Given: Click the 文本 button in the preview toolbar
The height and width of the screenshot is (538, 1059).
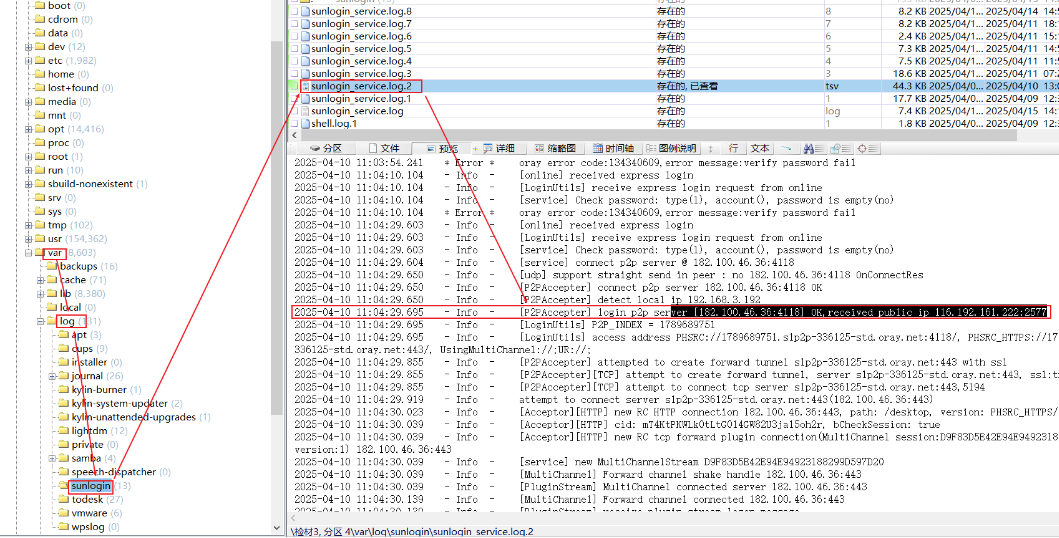Looking at the screenshot, I should pos(760,149).
